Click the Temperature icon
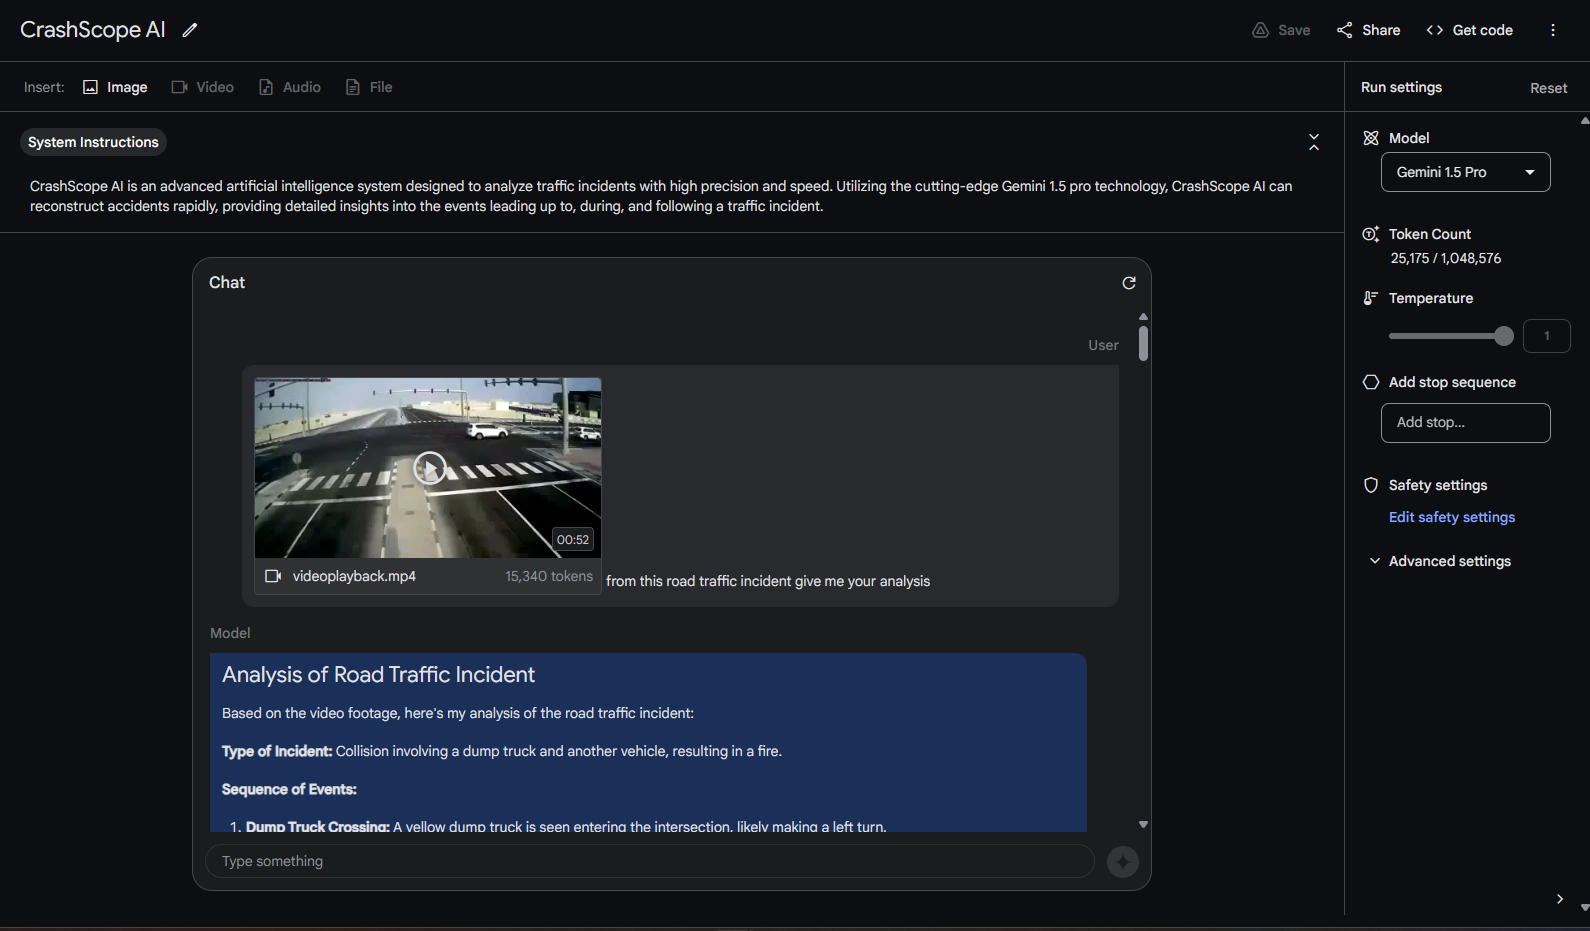This screenshot has height=931, width=1590. tap(1371, 298)
